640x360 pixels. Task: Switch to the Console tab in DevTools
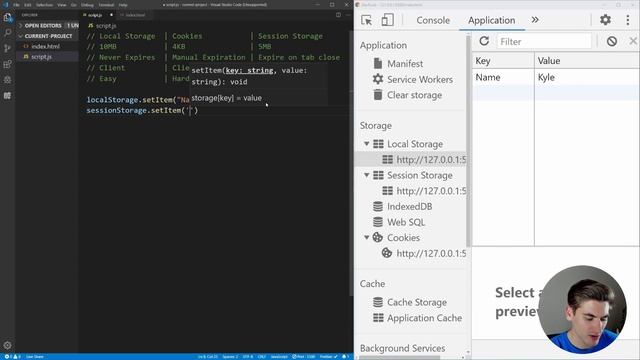[x=433, y=20]
